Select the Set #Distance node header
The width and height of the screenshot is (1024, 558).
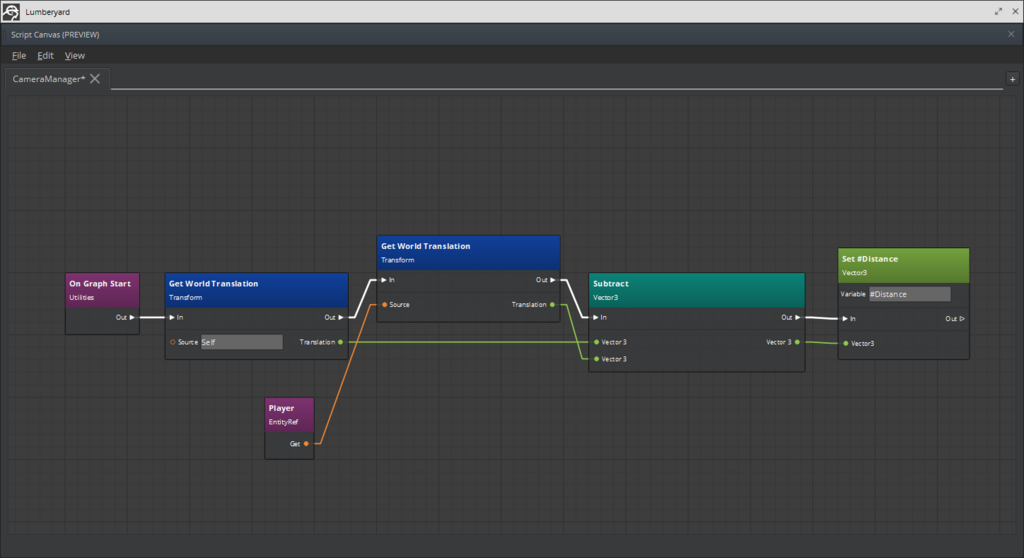coord(904,265)
